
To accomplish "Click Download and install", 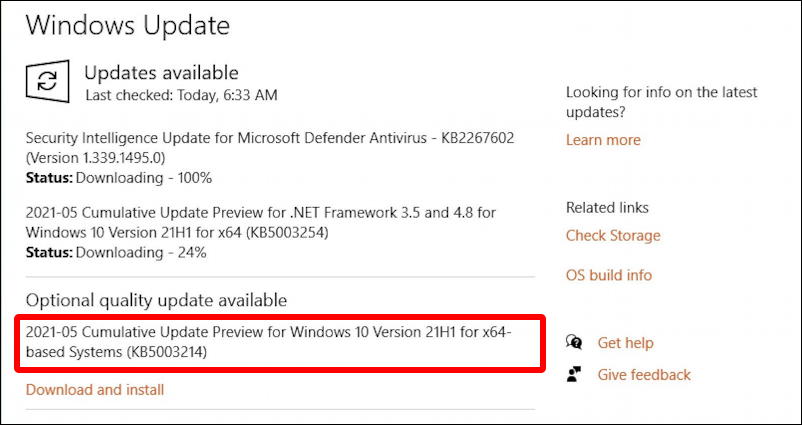I will (95, 390).
